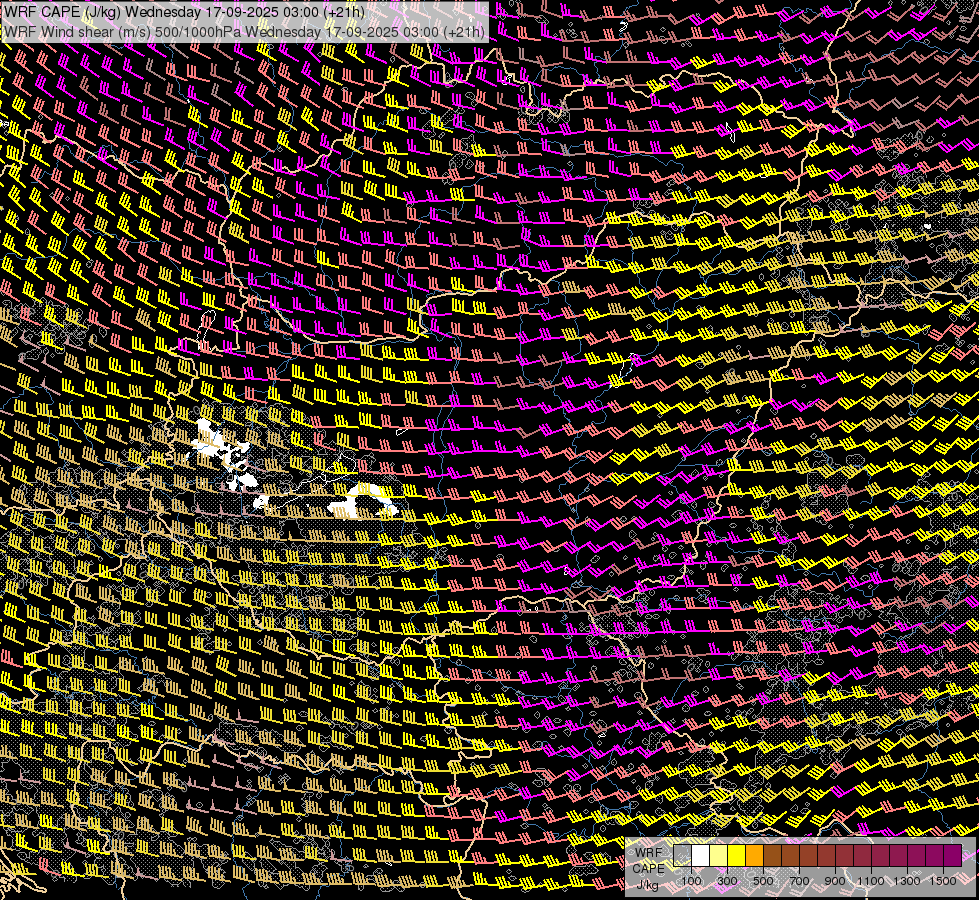Select the orange legend swatch
This screenshot has height=900, width=979.
754,856
